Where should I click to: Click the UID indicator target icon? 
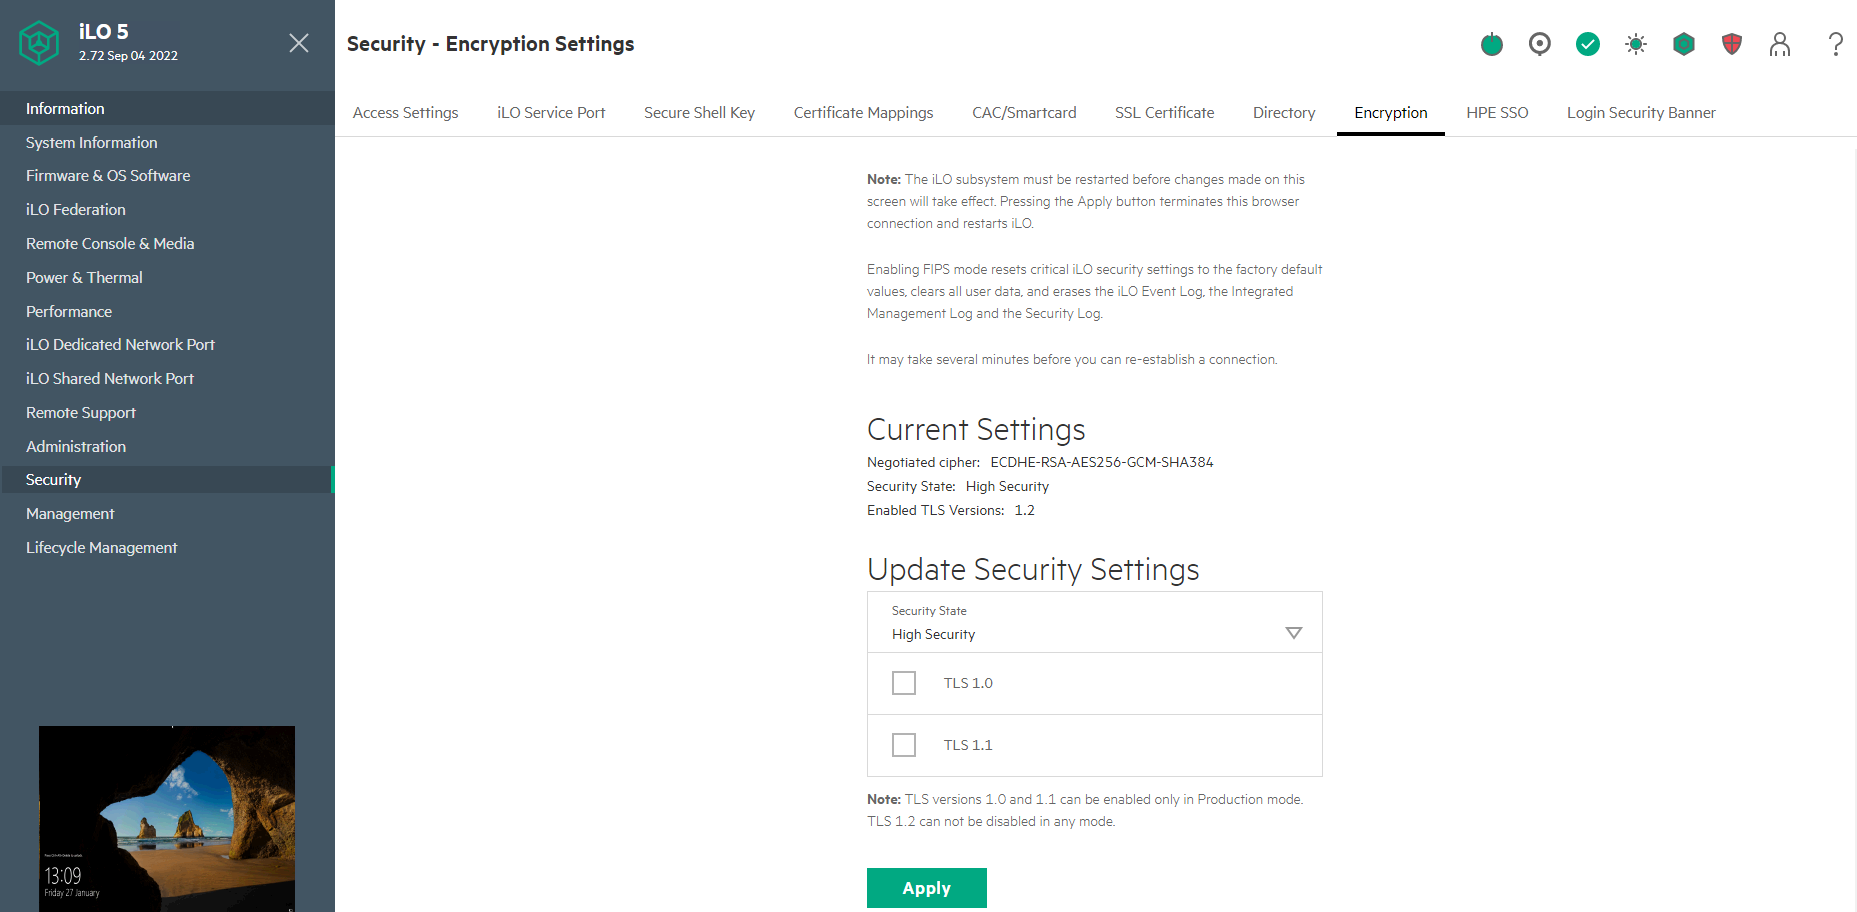(1539, 44)
